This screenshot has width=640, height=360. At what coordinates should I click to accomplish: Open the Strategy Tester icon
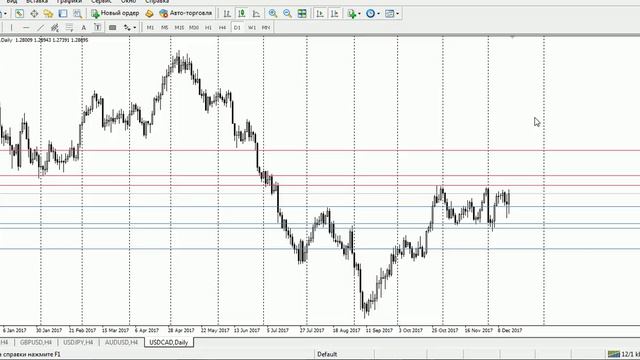tap(78, 13)
